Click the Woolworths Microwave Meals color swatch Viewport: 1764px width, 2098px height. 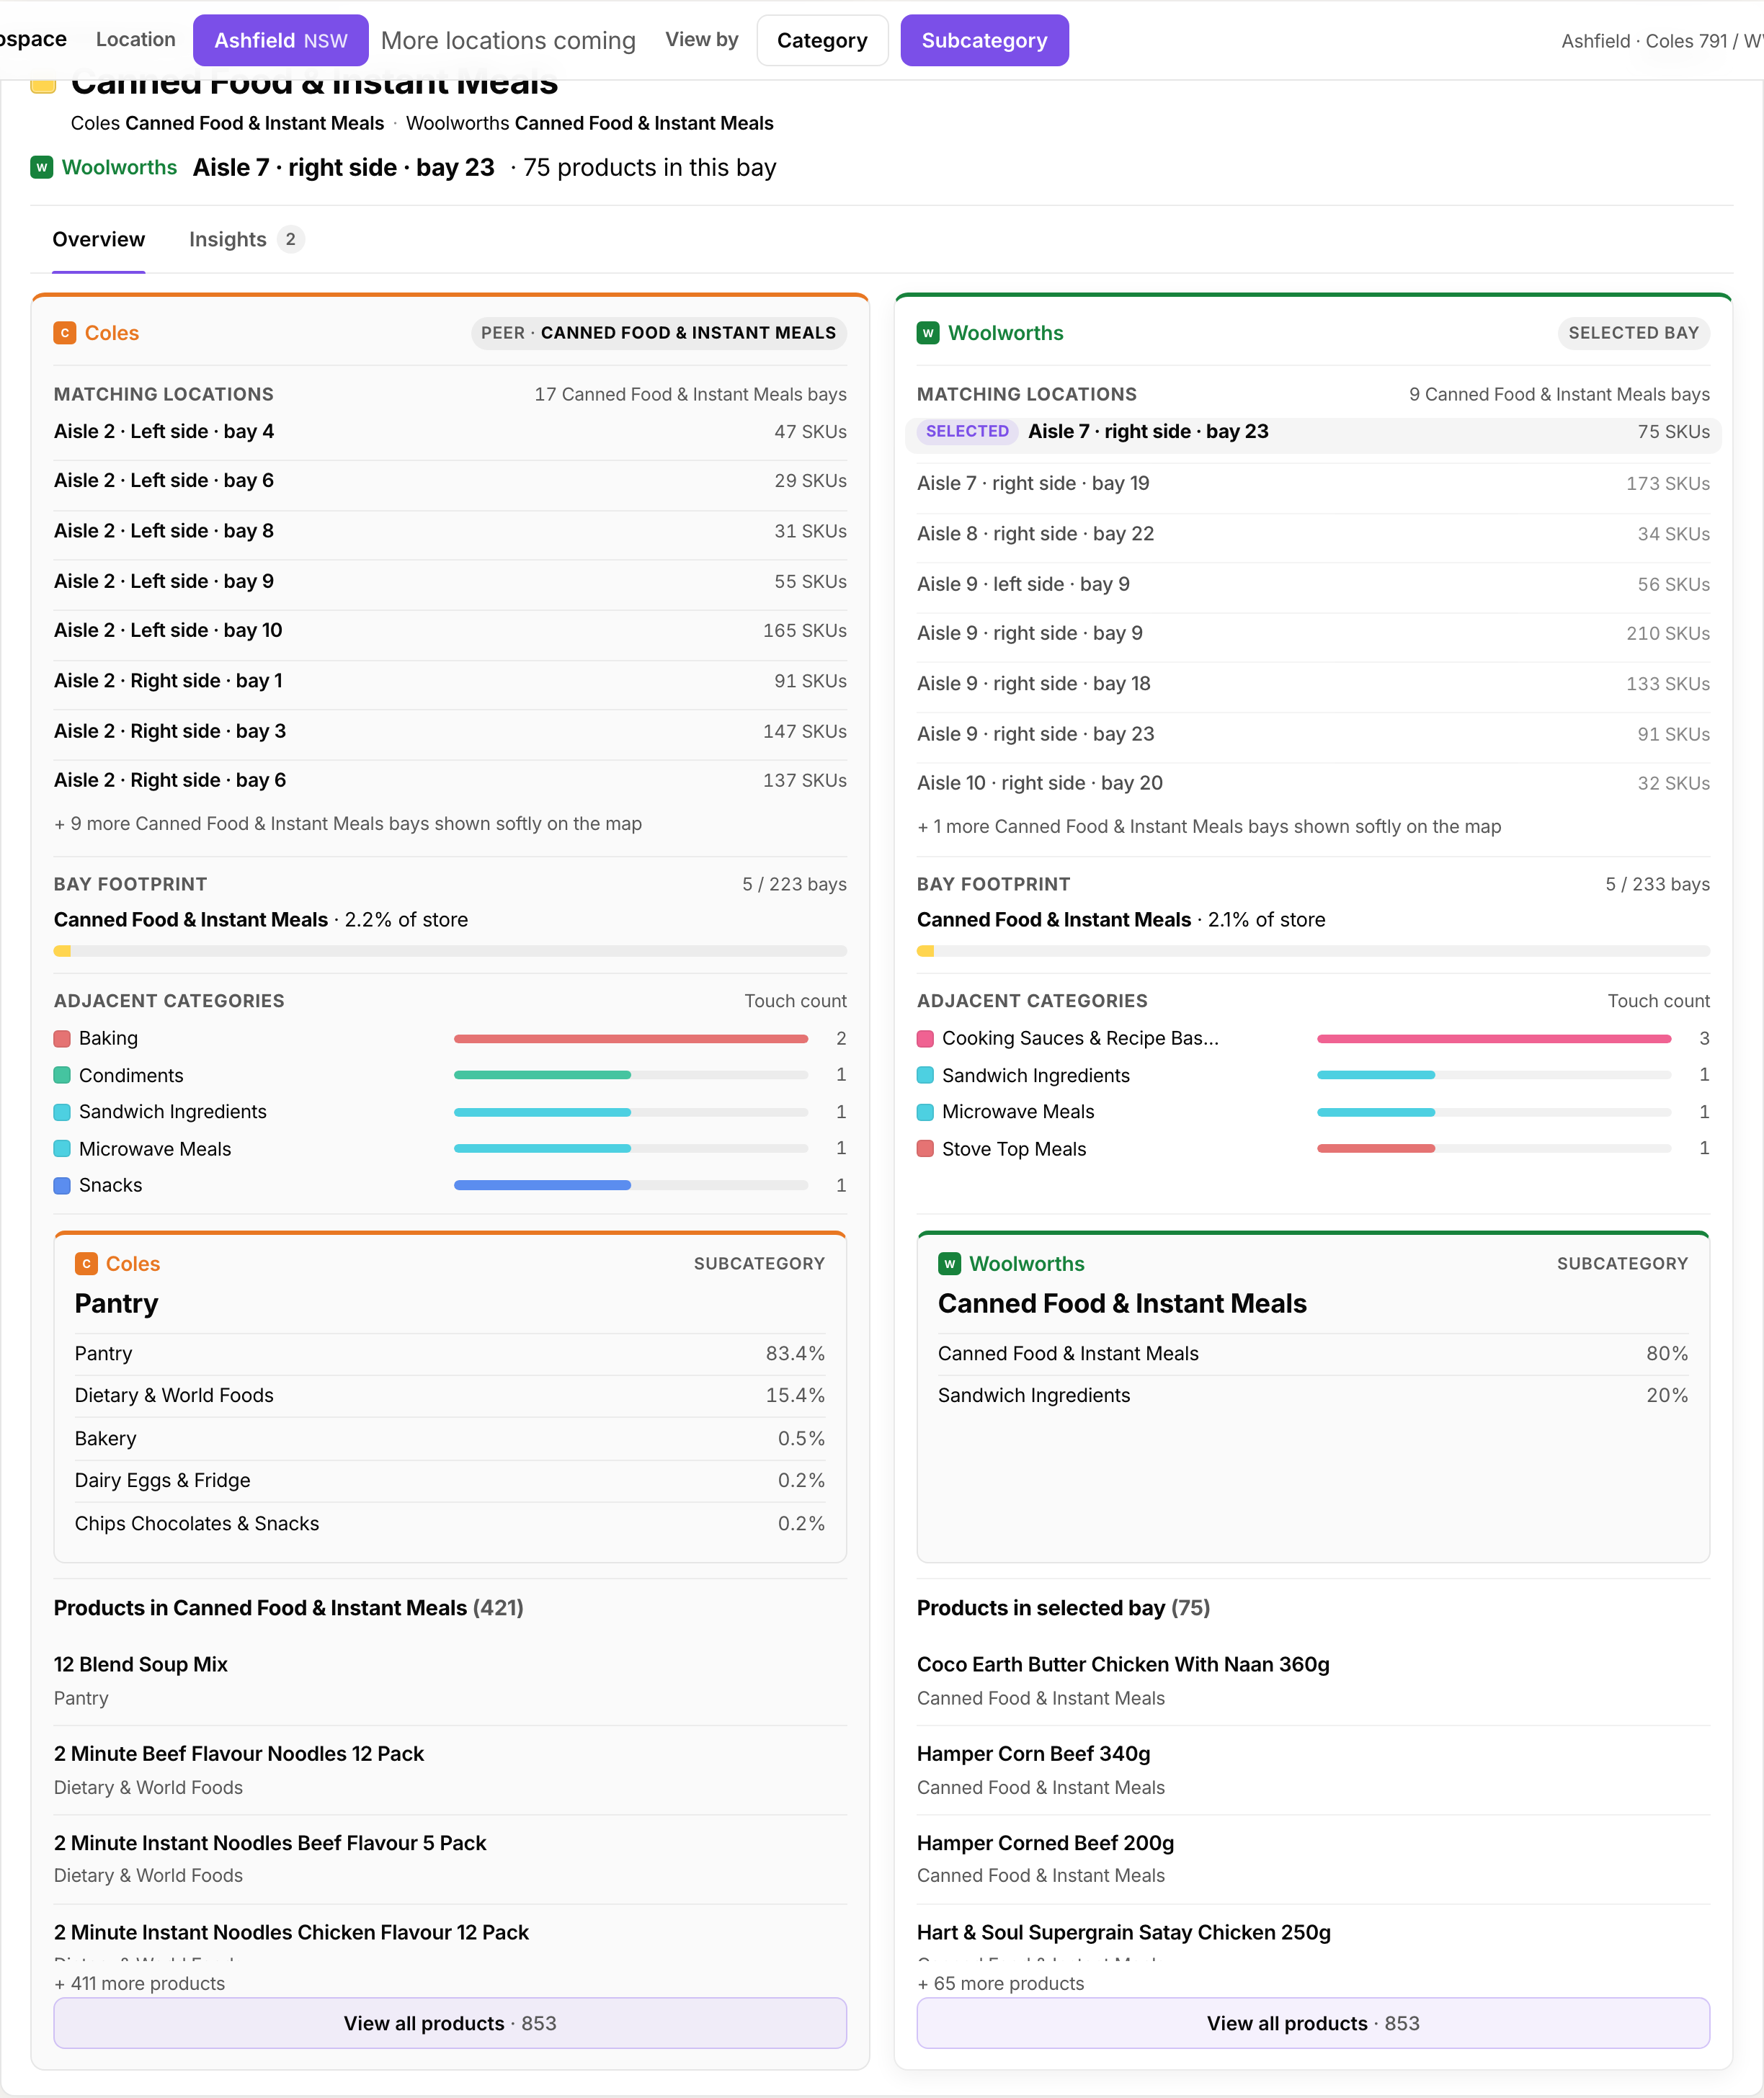point(925,1112)
